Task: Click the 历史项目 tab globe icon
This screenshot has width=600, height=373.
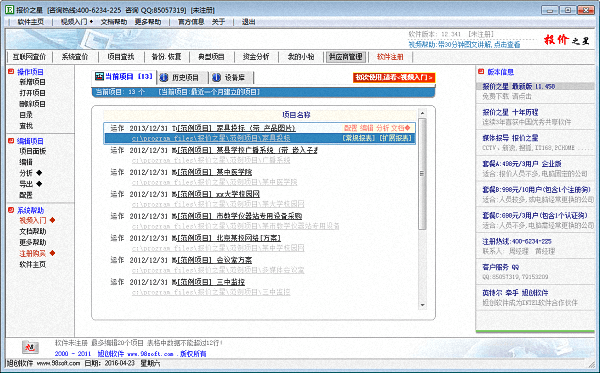Action: [164, 78]
